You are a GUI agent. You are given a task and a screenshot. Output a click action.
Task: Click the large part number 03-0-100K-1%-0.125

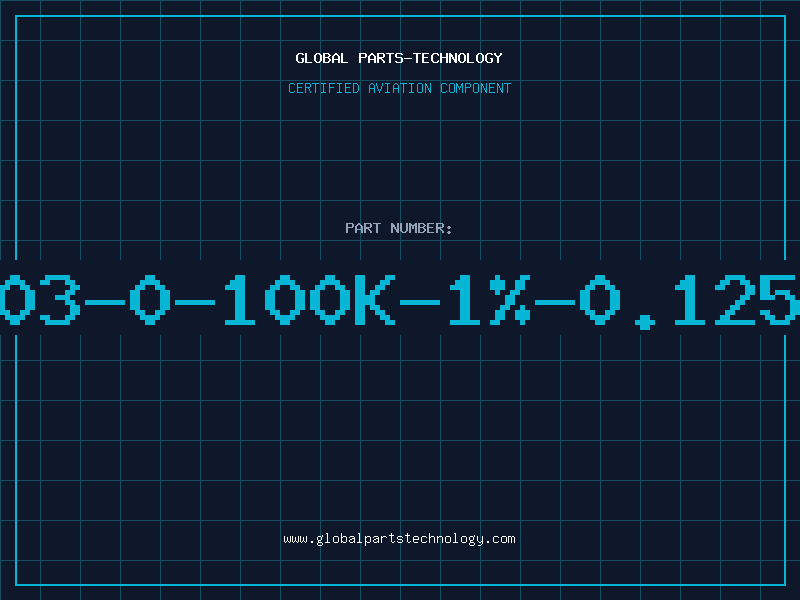[400, 301]
